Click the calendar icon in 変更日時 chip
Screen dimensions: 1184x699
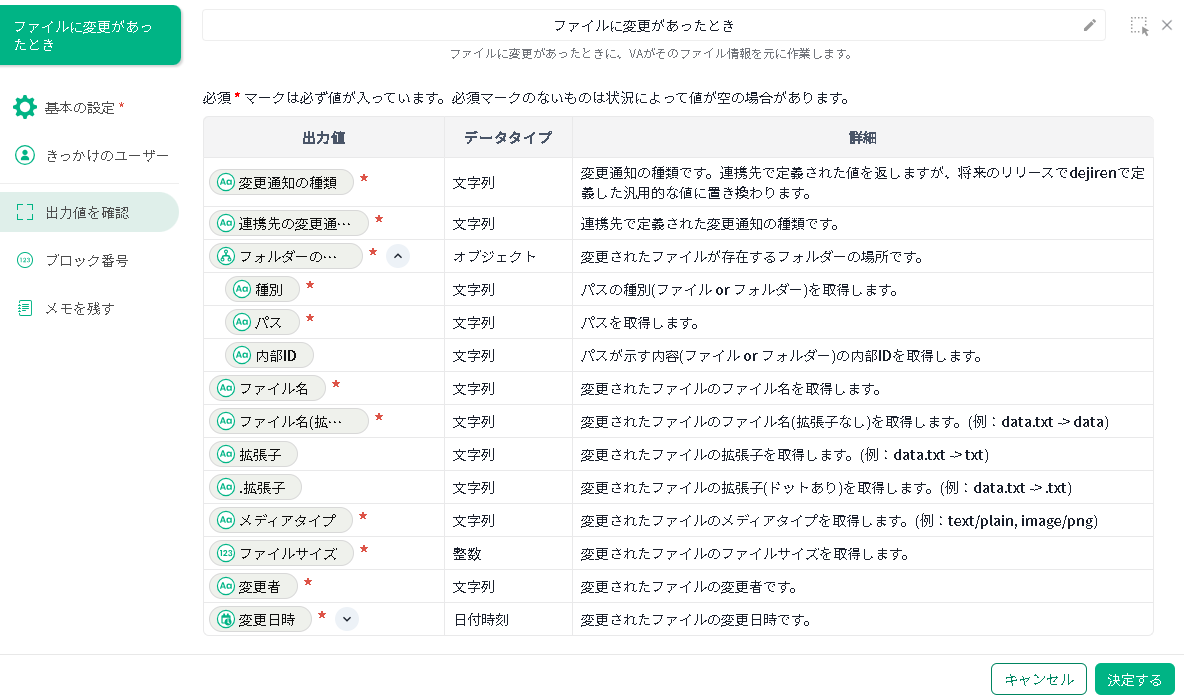[x=226, y=619]
